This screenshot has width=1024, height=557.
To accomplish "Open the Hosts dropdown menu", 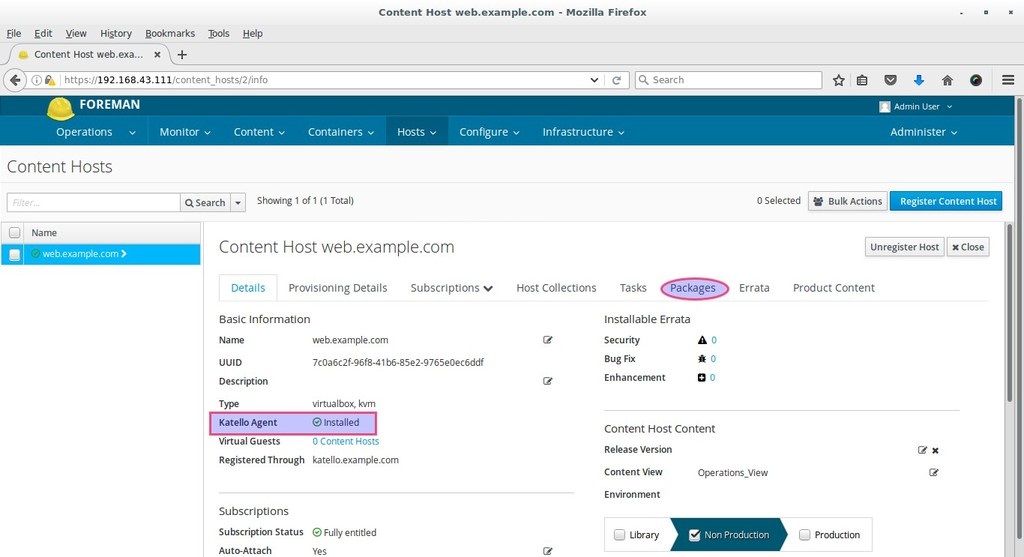I will (x=417, y=132).
